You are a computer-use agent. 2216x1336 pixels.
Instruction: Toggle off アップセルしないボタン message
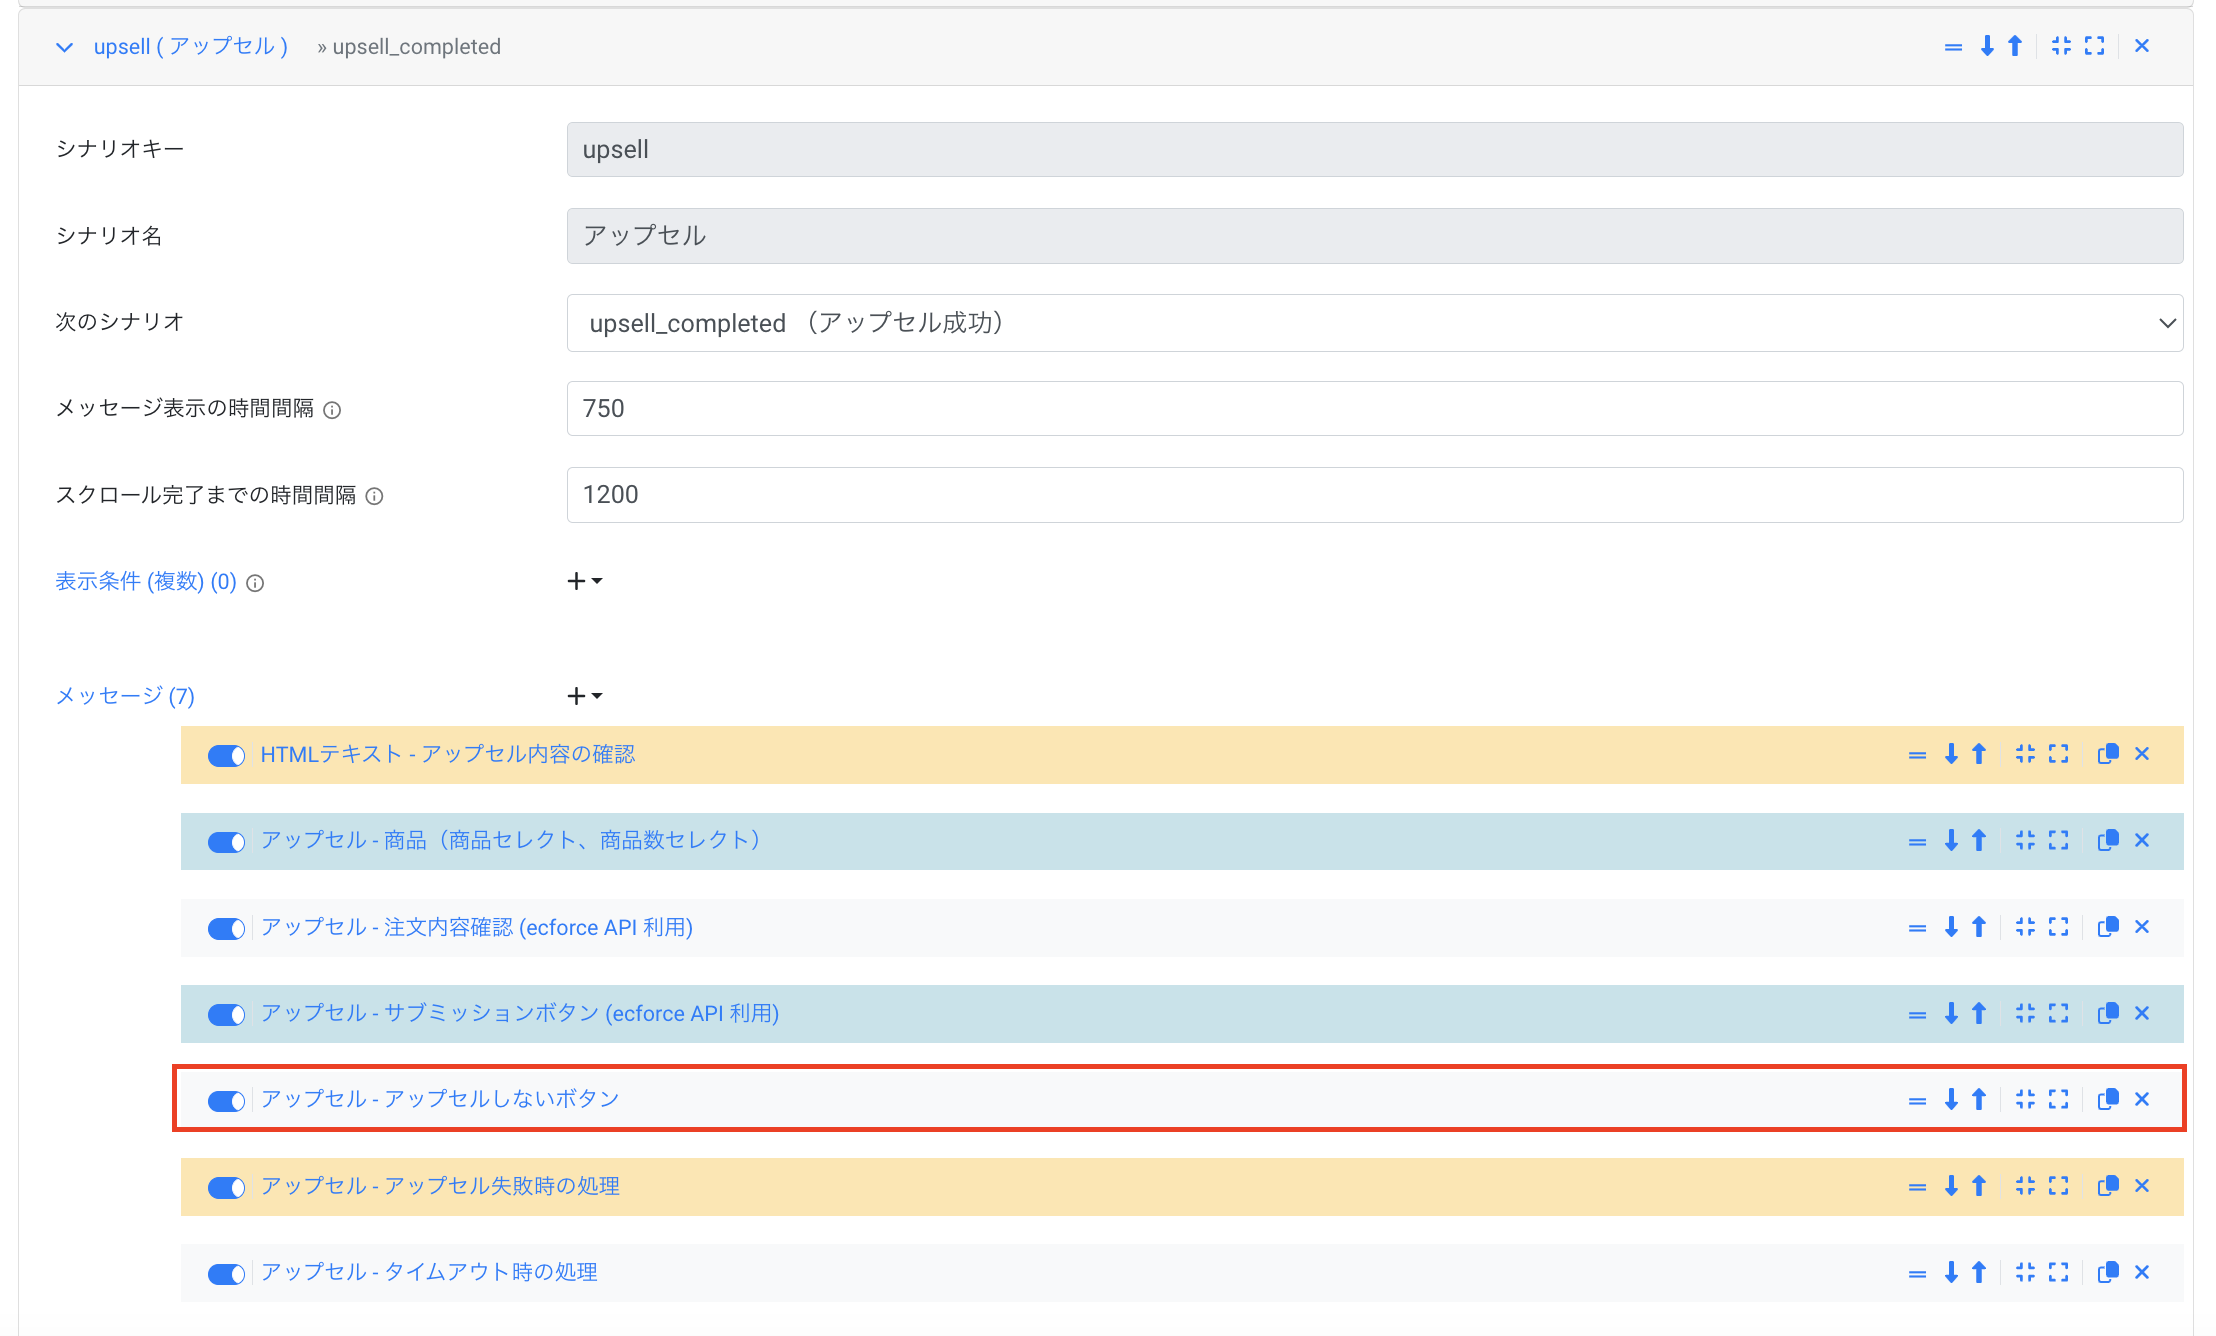click(x=226, y=1100)
